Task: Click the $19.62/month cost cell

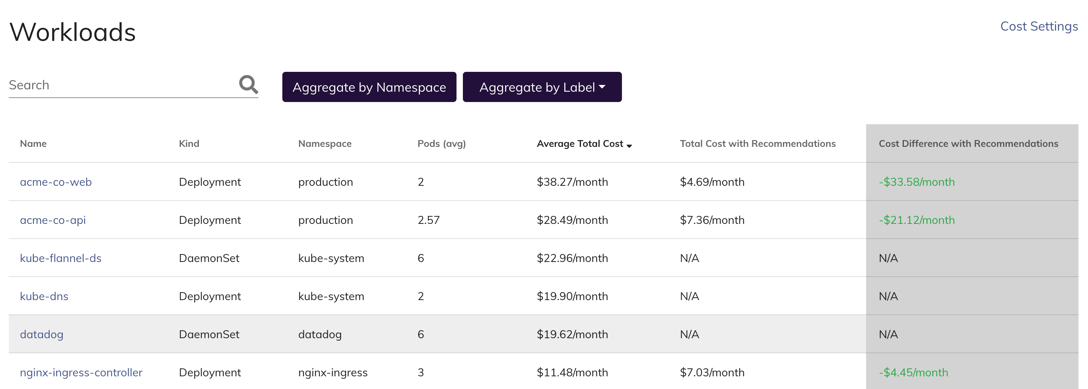Action: [572, 334]
